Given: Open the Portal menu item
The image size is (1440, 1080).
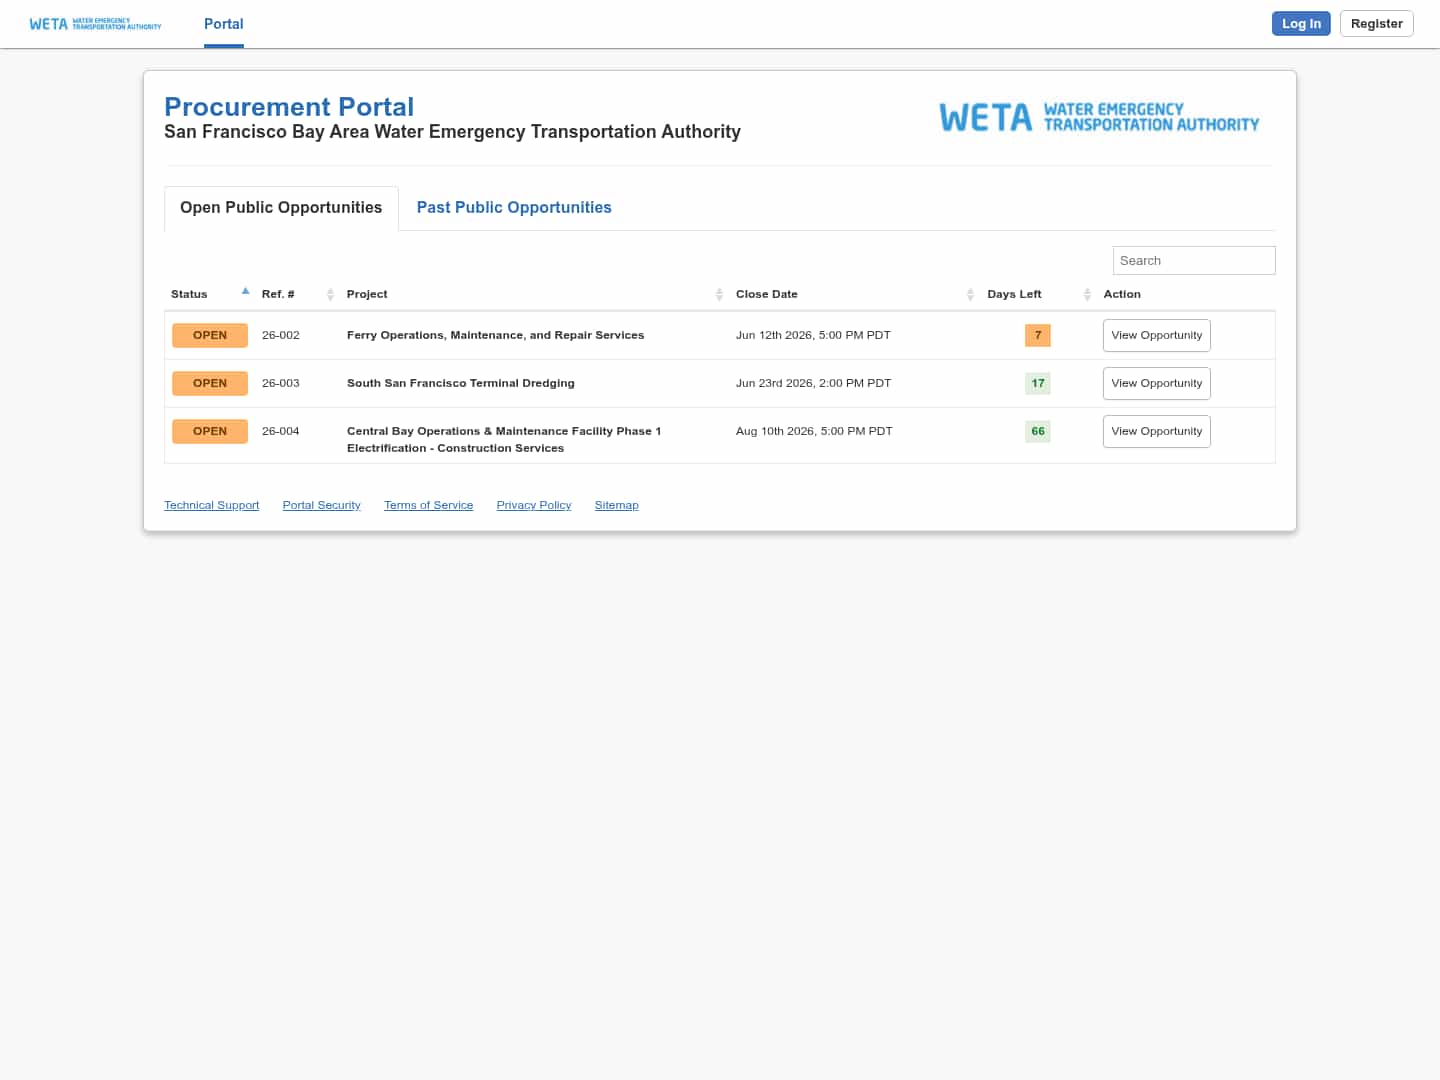Looking at the screenshot, I should click(224, 24).
